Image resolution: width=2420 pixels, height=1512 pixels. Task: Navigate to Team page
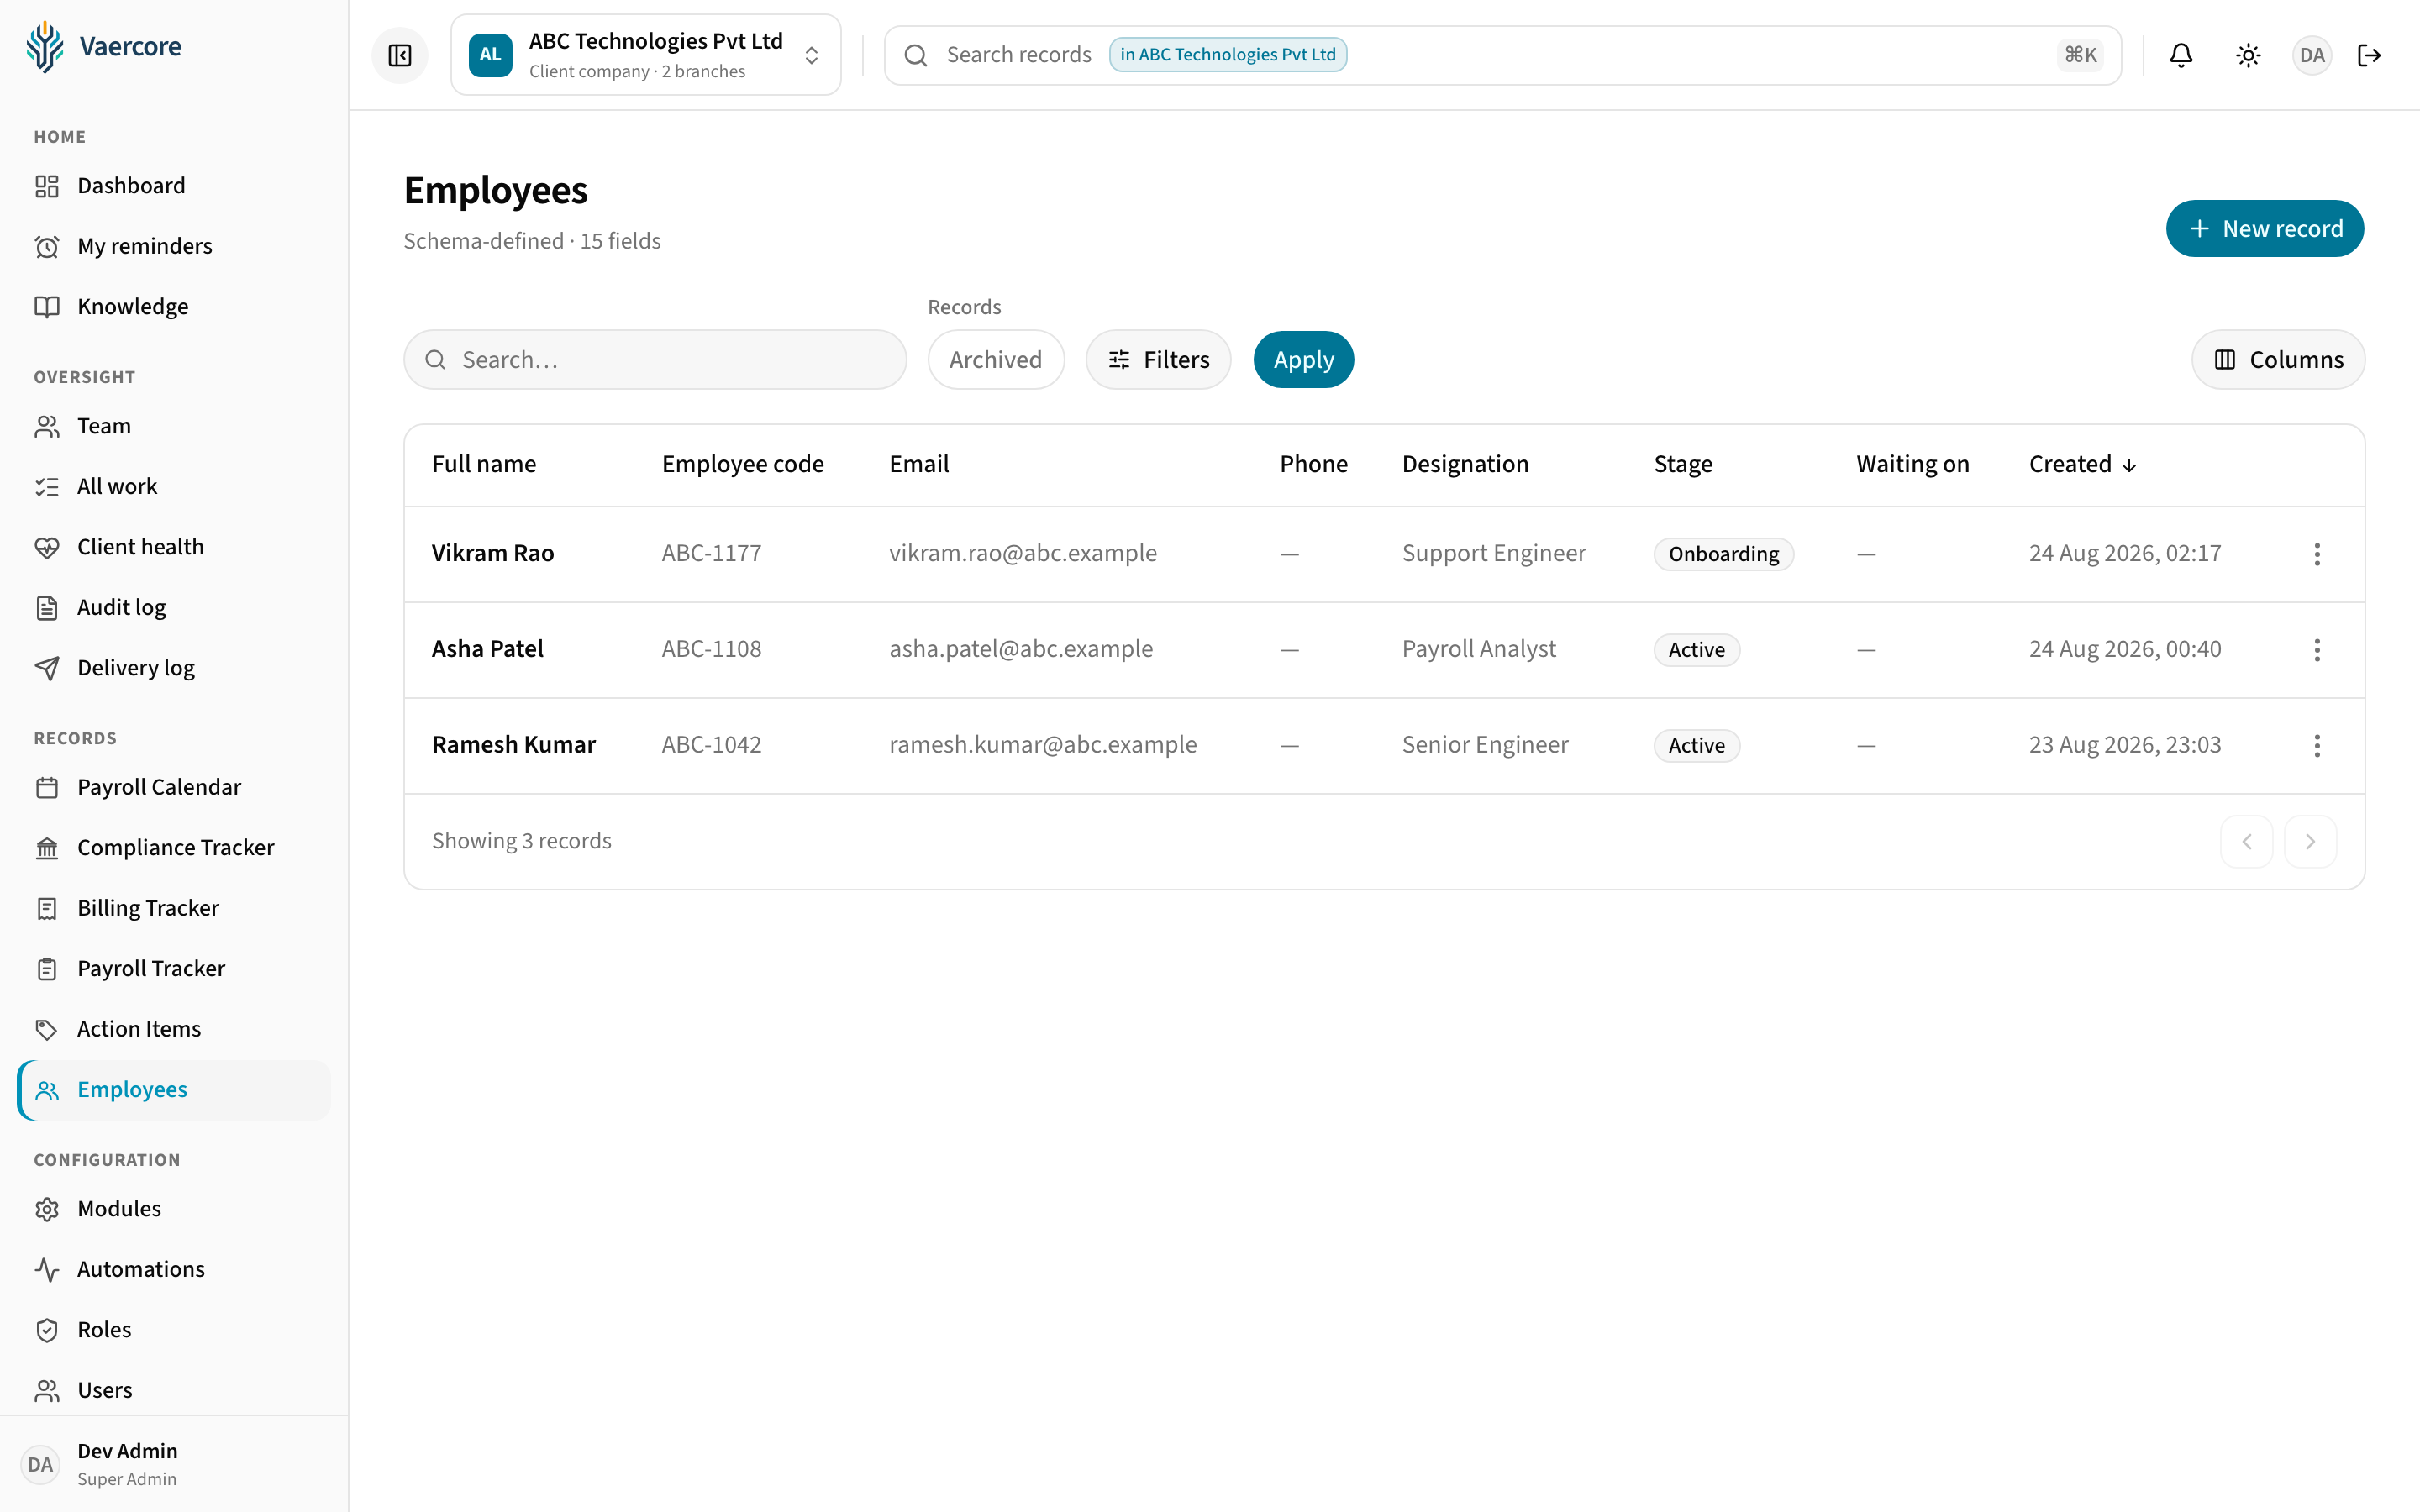coord(174,426)
